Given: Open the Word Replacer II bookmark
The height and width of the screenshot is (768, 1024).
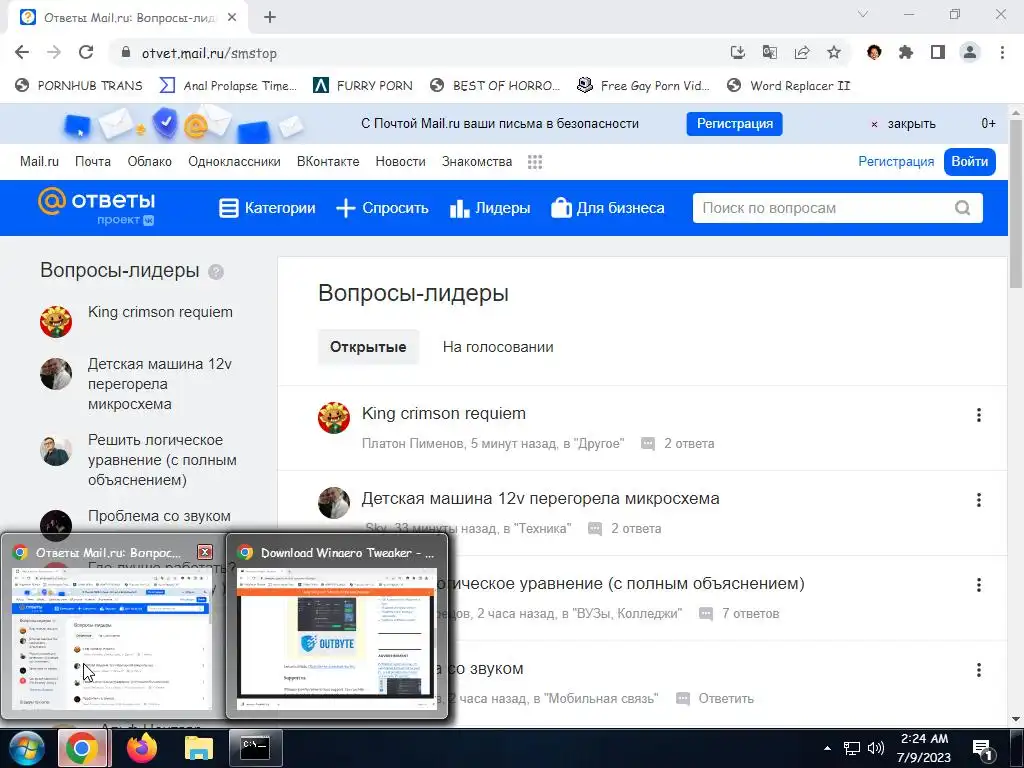Looking at the screenshot, I should tap(788, 86).
